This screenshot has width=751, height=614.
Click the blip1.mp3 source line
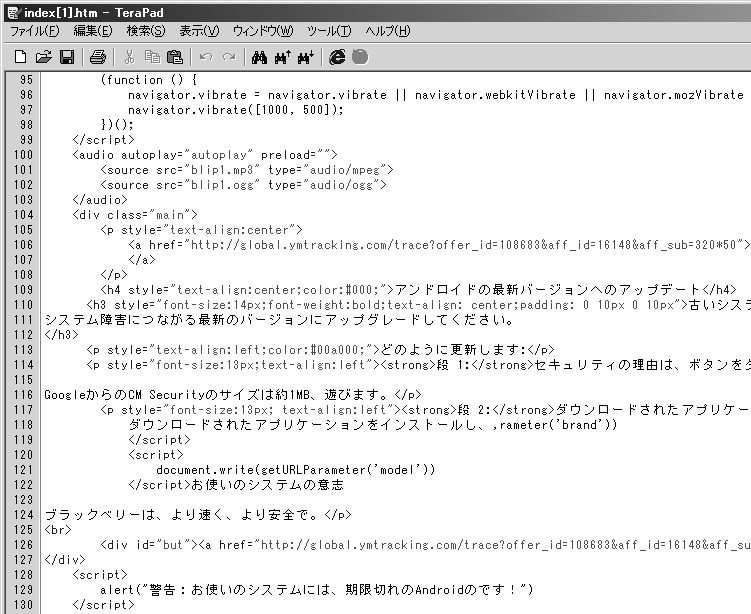247,170
